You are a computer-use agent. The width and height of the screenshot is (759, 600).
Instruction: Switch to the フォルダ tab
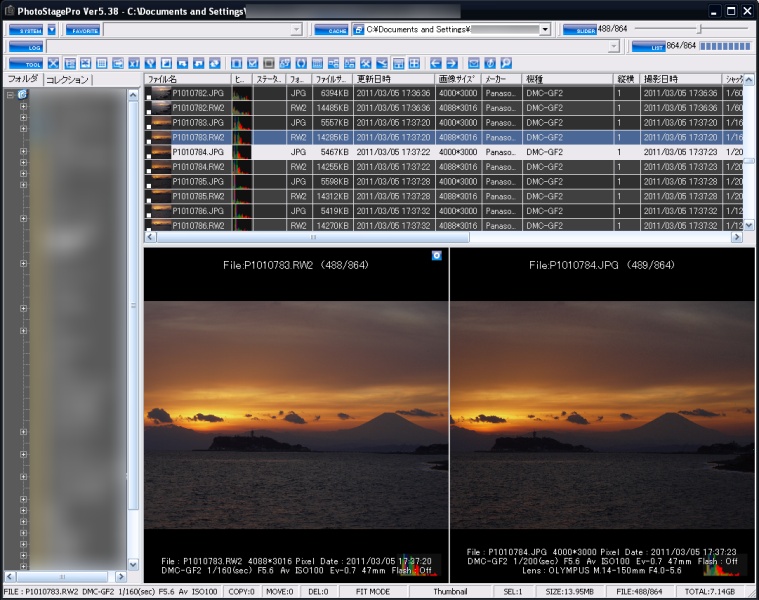23,79
